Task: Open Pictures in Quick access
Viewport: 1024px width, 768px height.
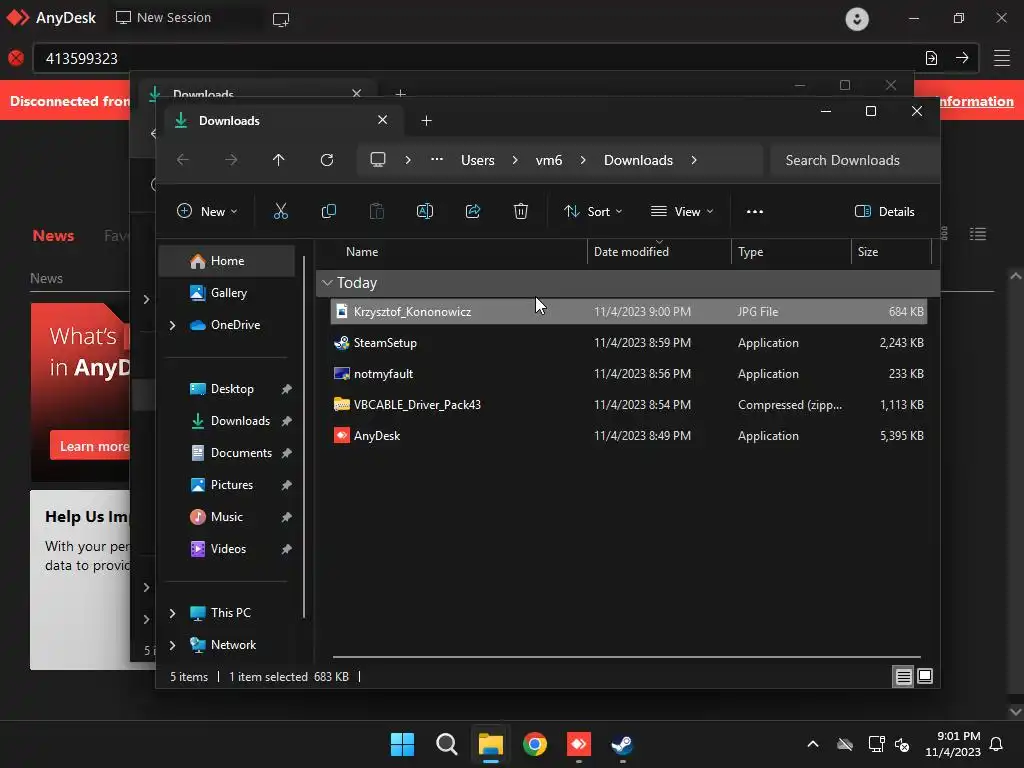Action: 232,485
